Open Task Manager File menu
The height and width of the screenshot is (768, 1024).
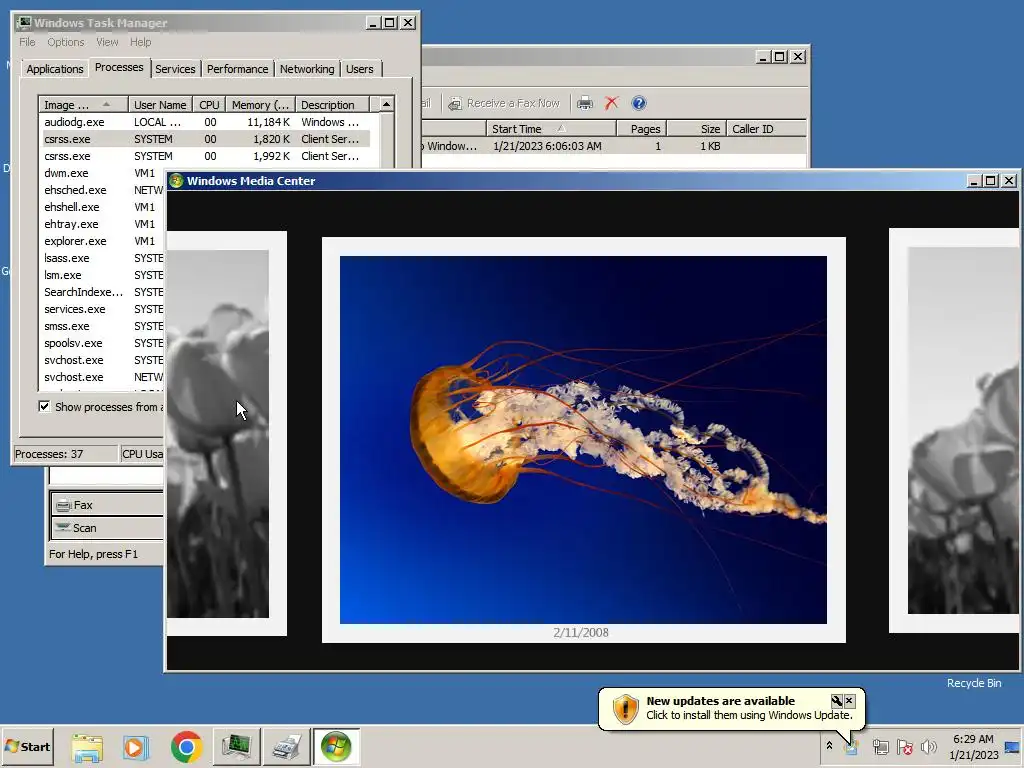pos(27,42)
